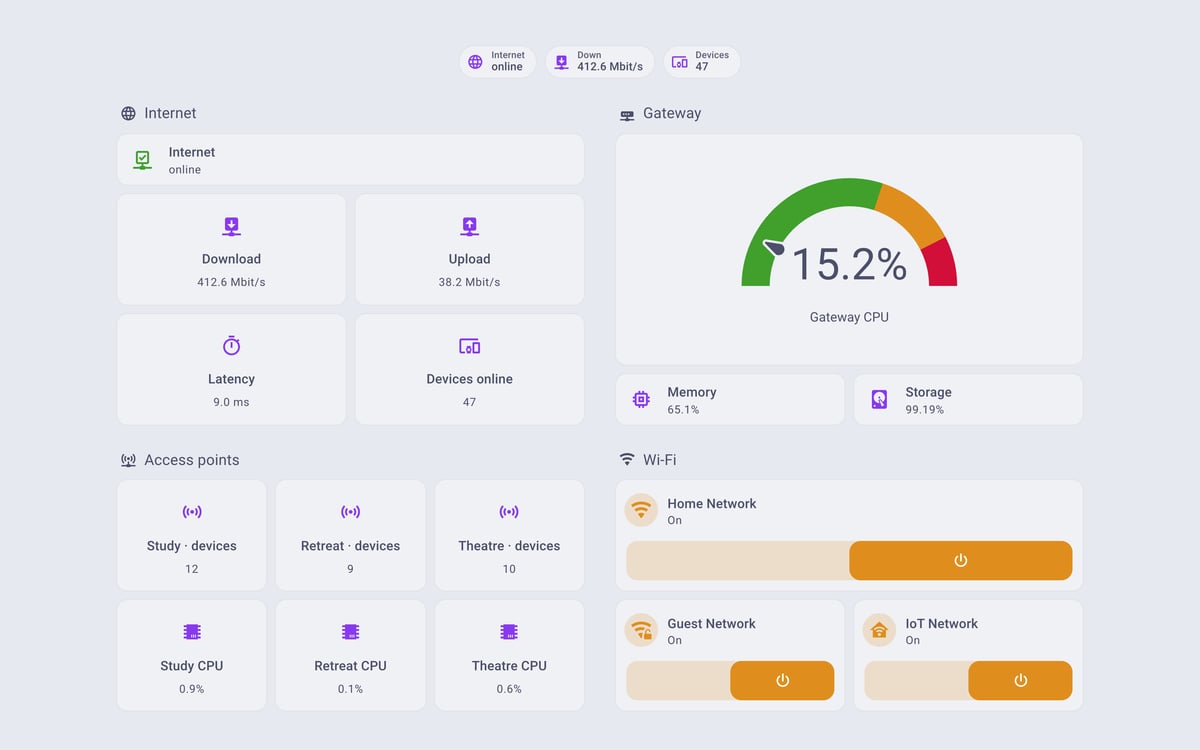Click the 9.0 ms latency value

pos(231,402)
